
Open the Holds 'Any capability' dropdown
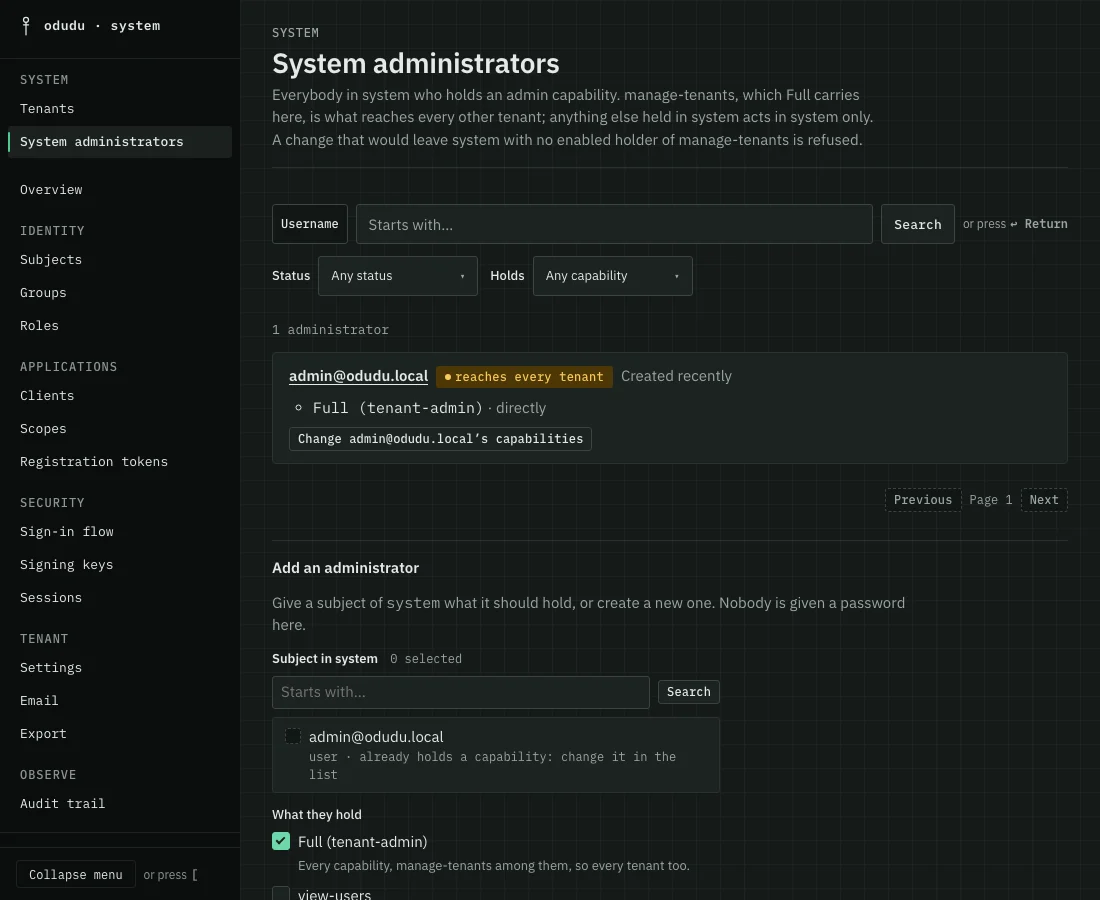click(612, 276)
